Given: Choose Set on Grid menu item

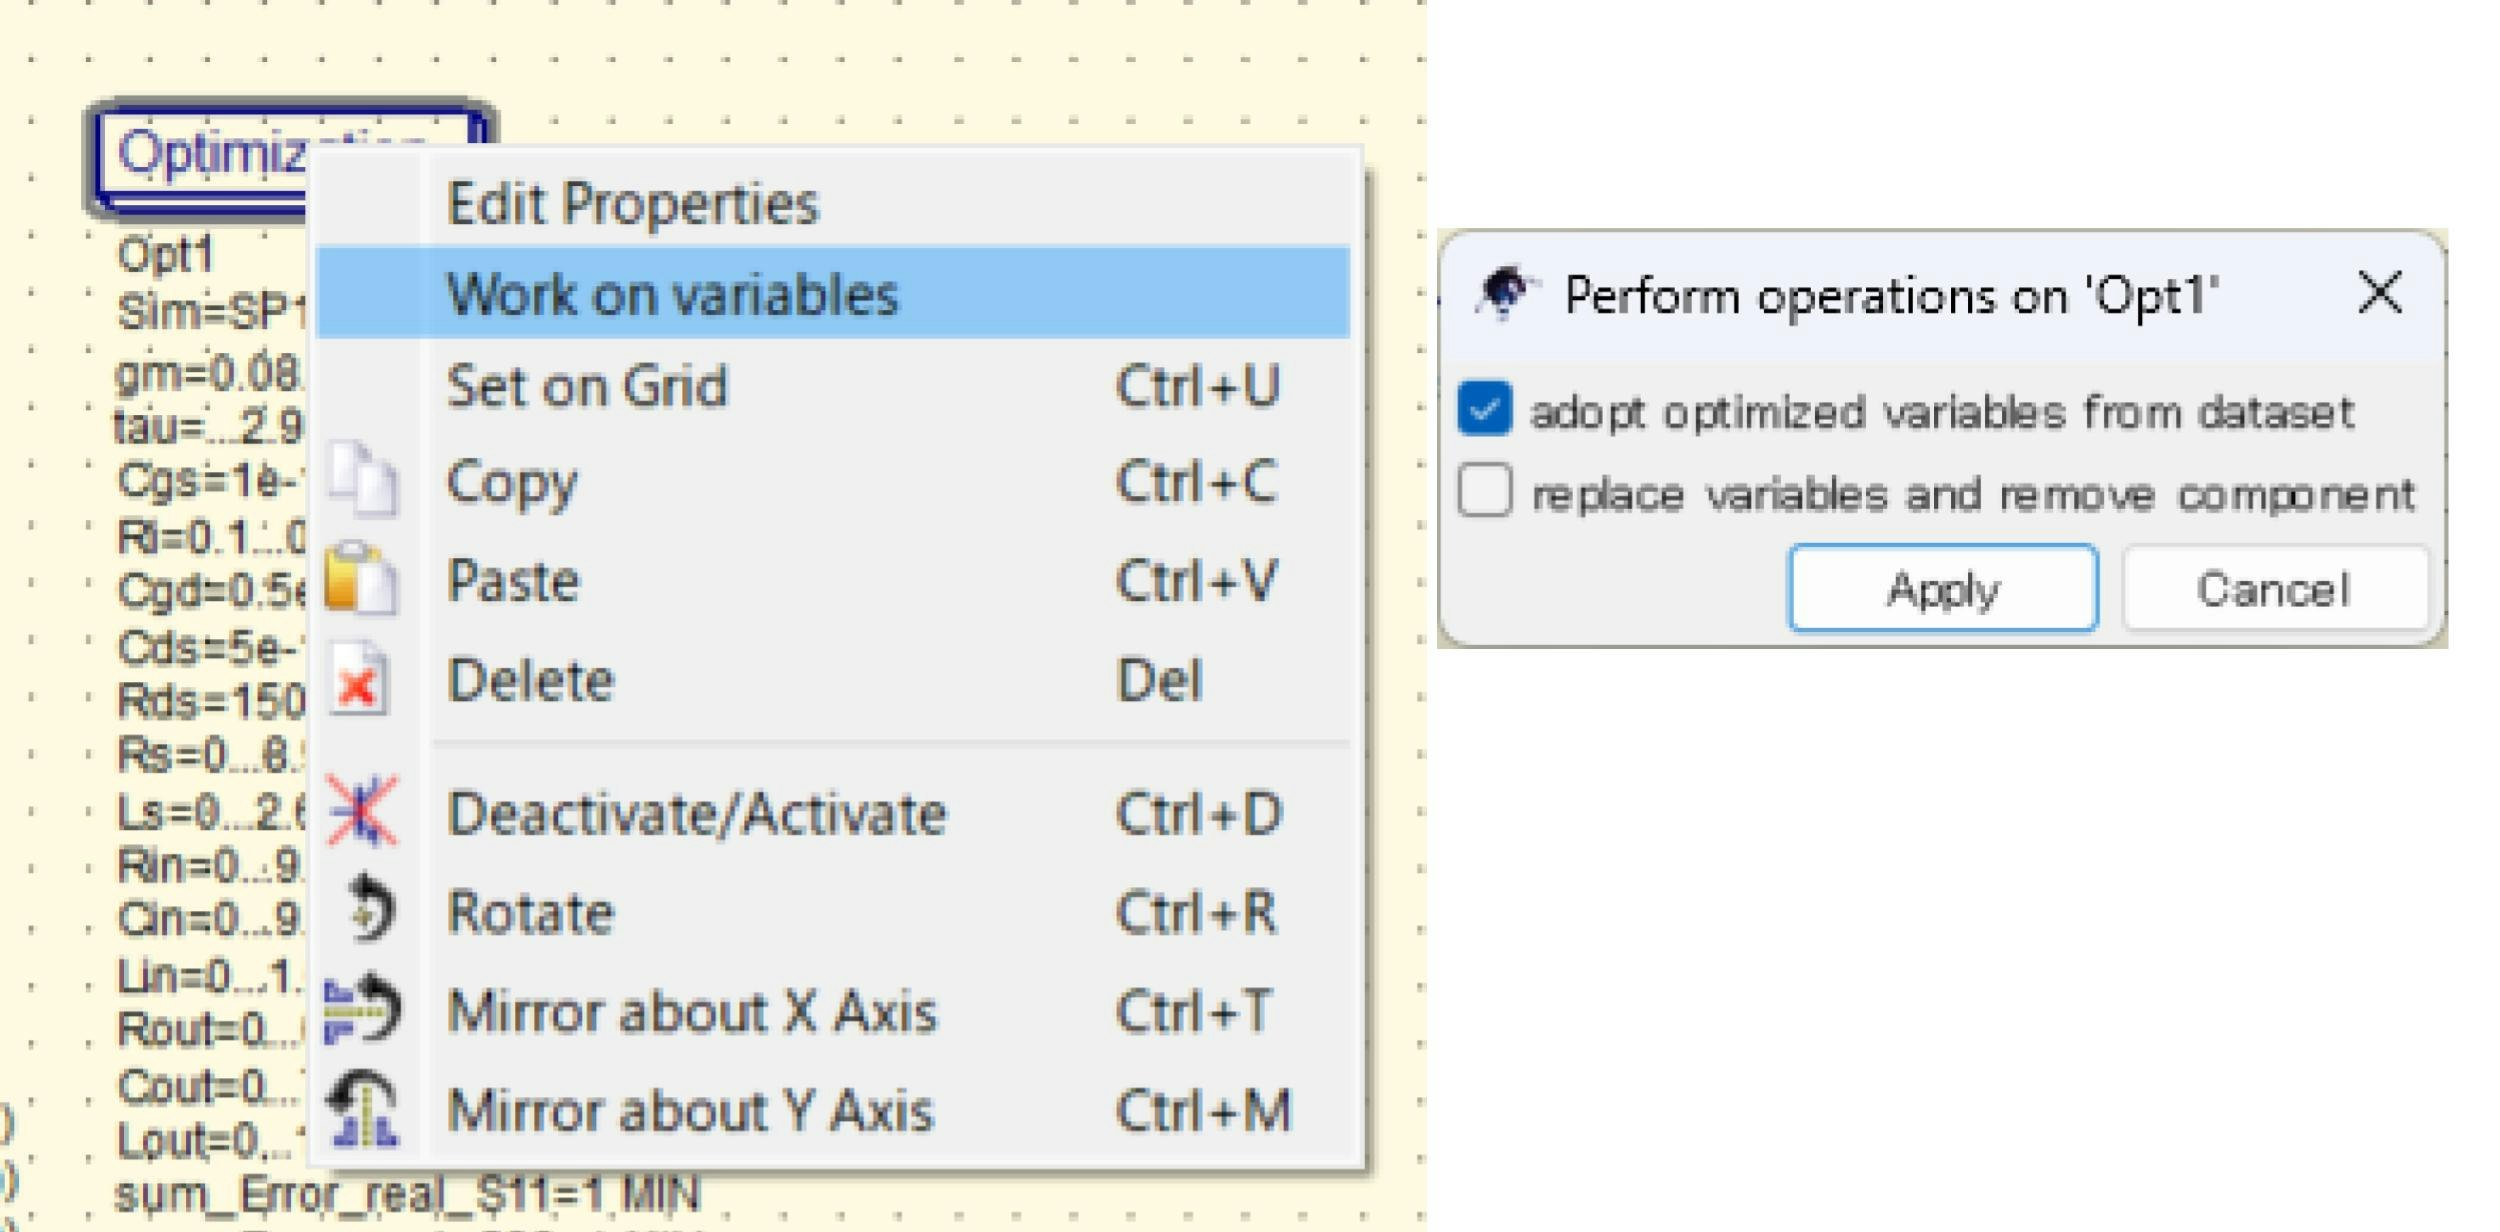Looking at the screenshot, I should pos(587,386).
